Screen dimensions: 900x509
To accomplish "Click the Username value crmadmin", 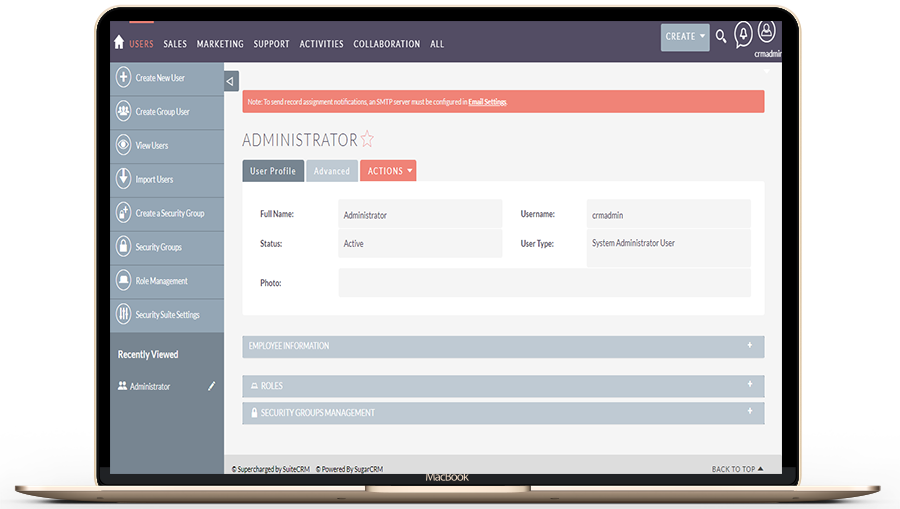I will tap(607, 215).
